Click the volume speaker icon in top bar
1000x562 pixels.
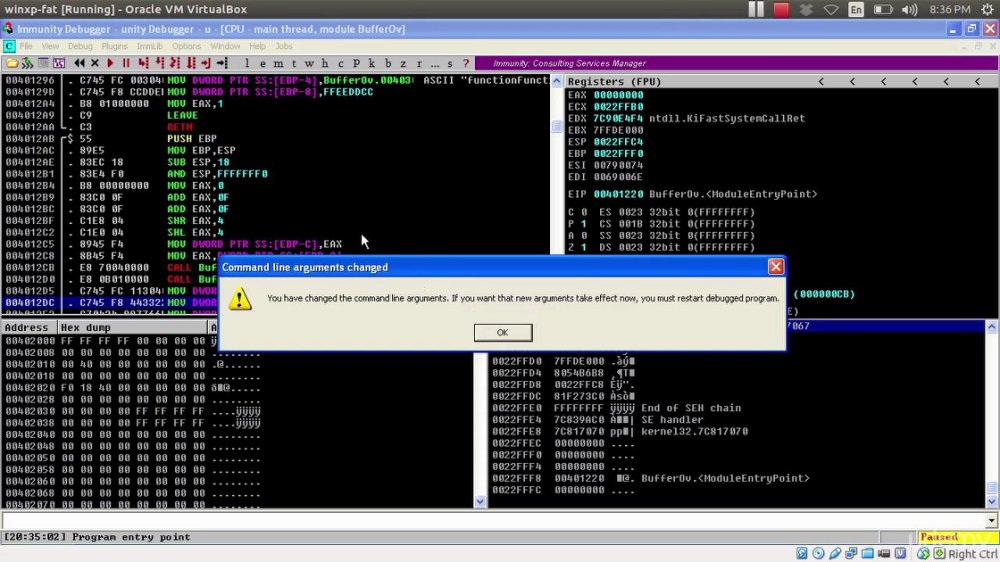pyautogui.click(x=909, y=10)
